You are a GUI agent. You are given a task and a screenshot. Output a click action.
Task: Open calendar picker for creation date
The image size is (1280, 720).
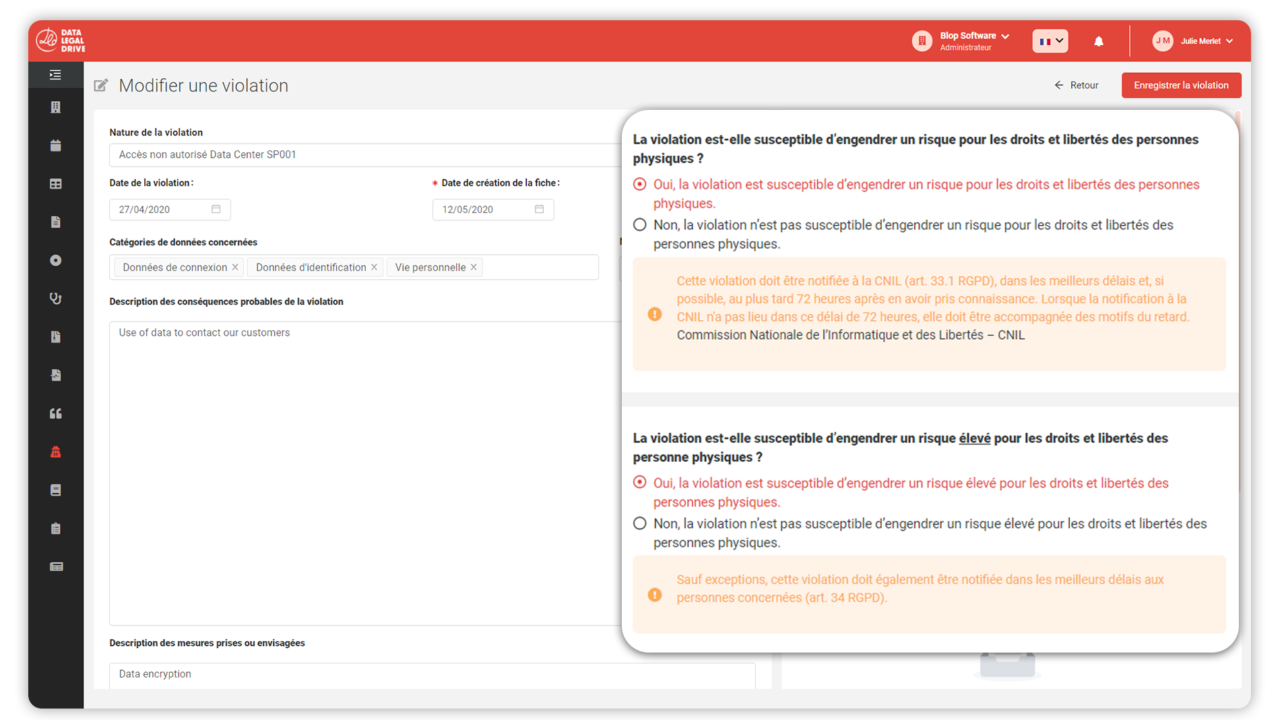(539, 209)
